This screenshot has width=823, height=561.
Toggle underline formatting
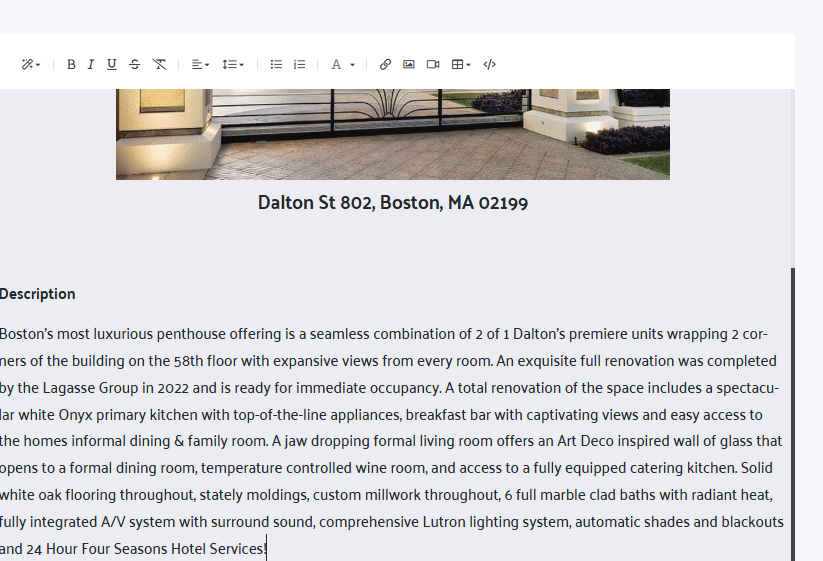click(x=112, y=65)
